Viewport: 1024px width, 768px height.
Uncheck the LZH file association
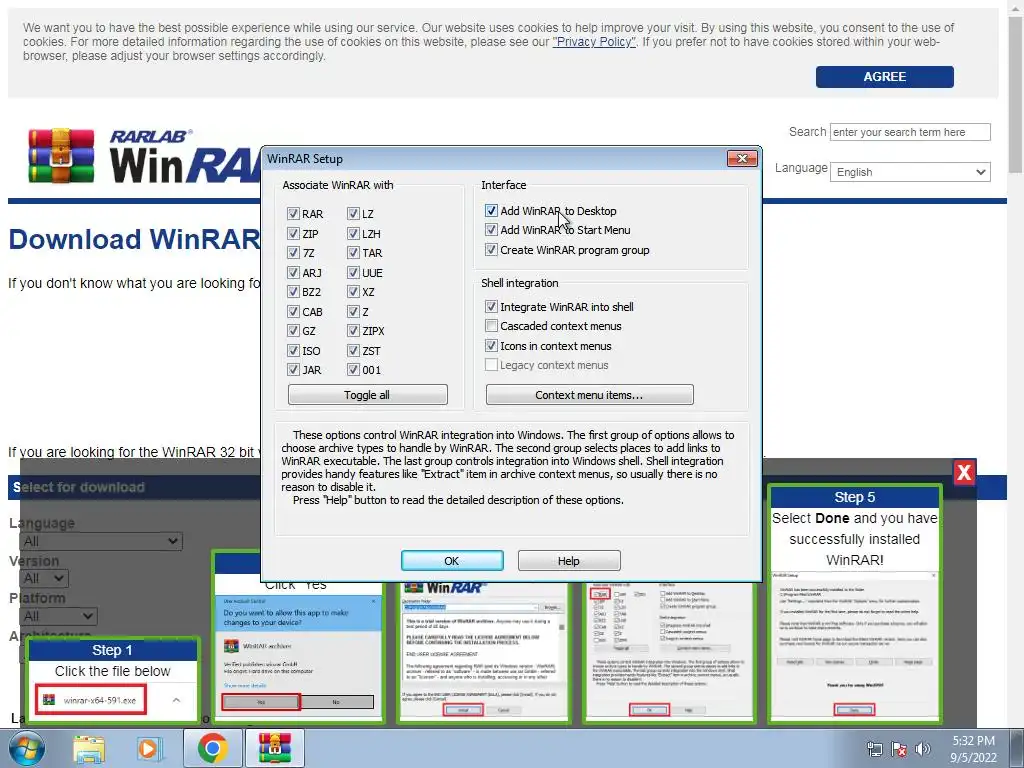[x=353, y=233]
